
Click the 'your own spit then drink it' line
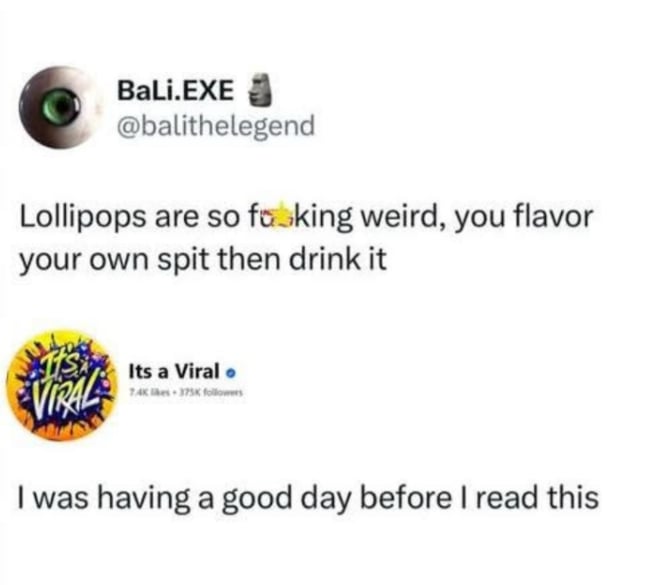(x=203, y=260)
